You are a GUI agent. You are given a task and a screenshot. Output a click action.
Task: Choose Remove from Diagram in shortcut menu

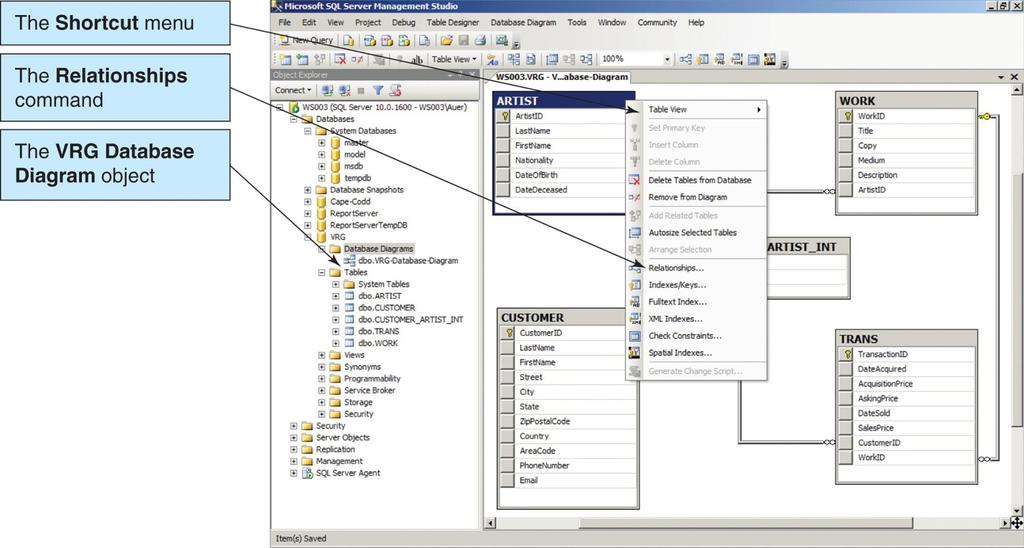click(x=696, y=197)
